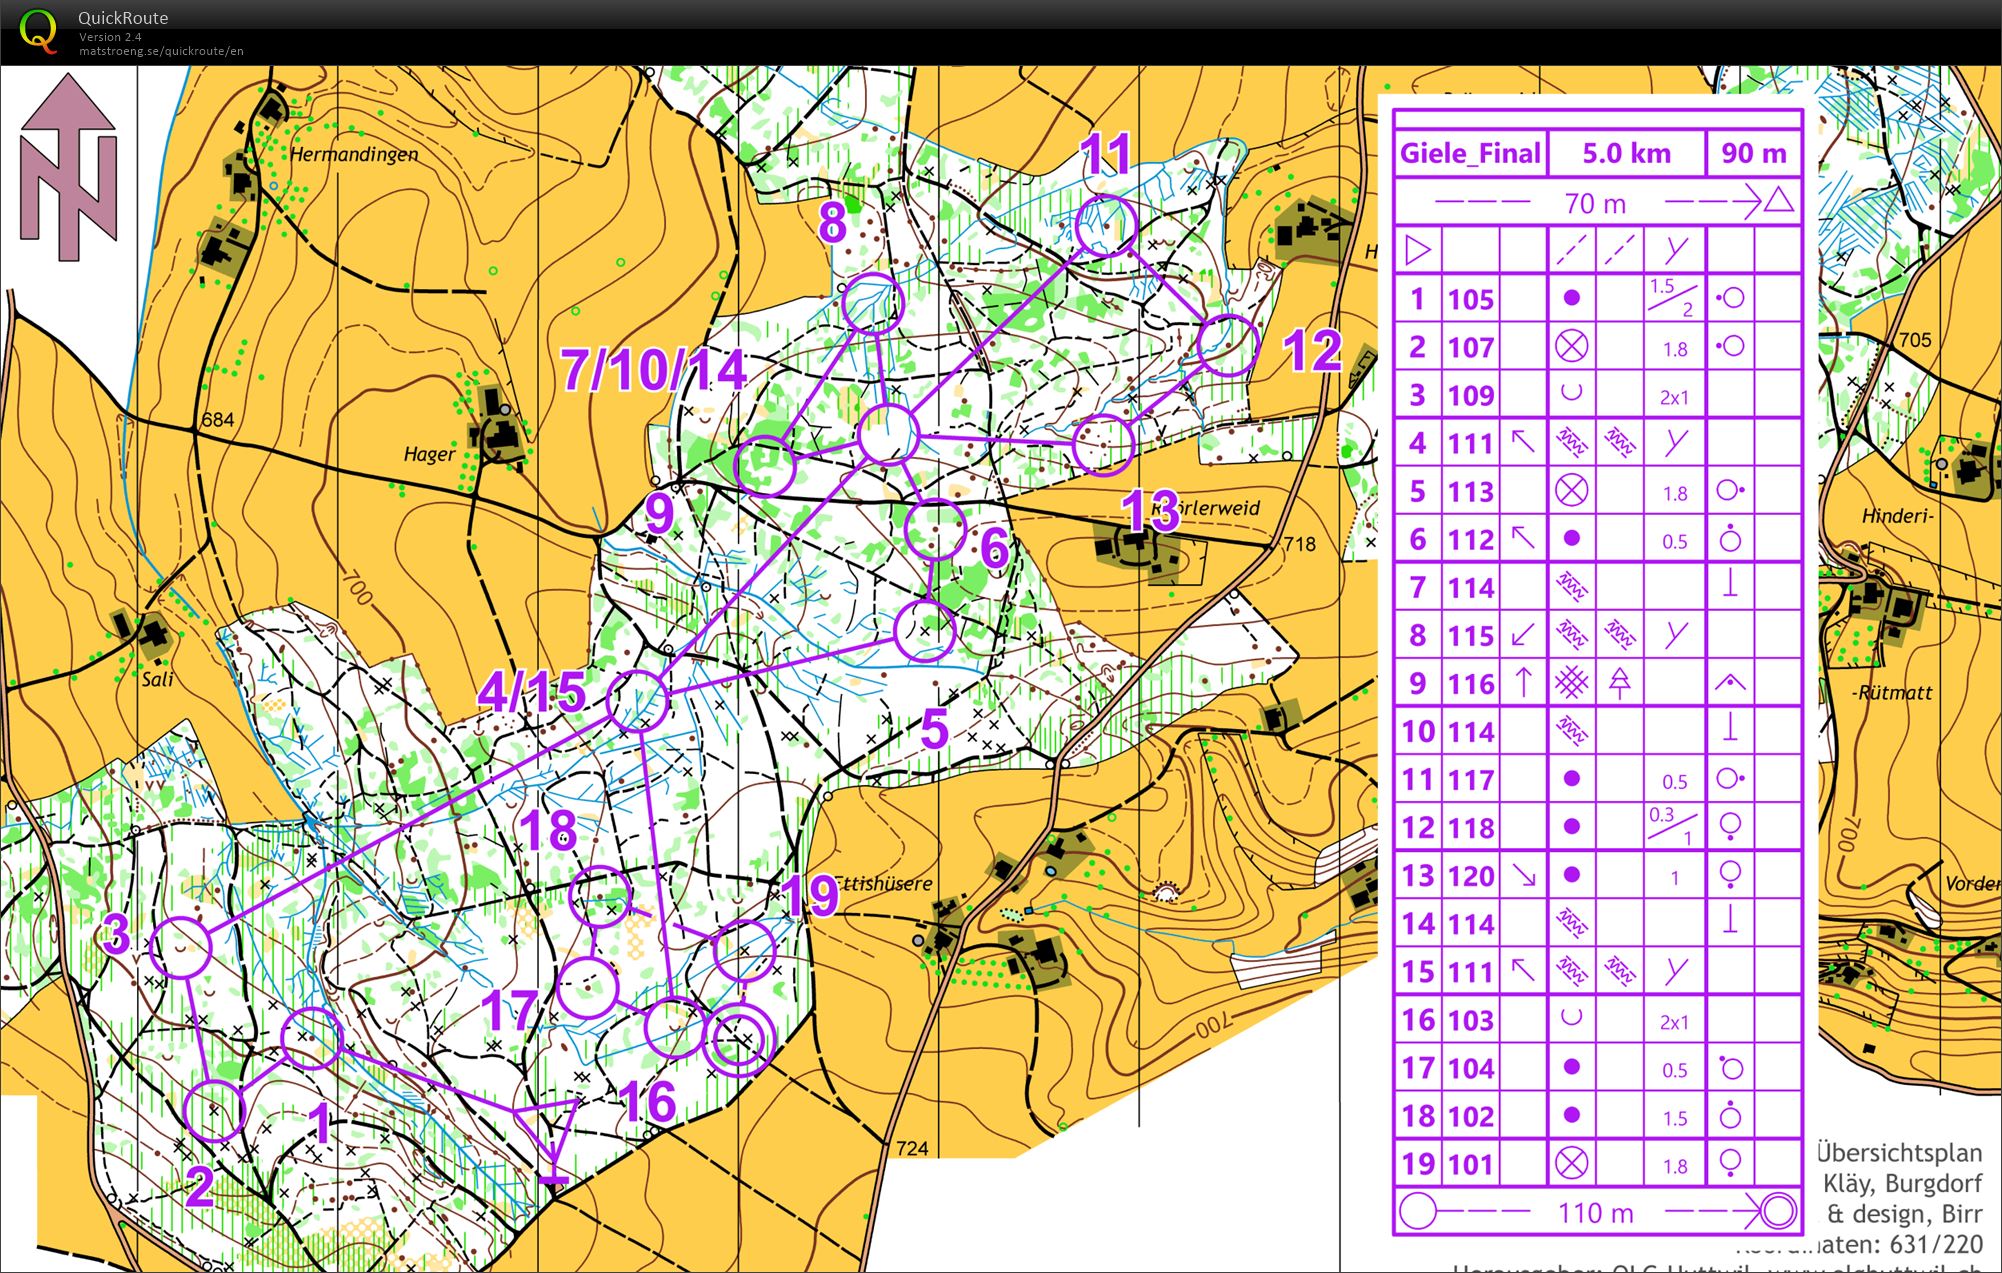Click the finish double circle on the map
The height and width of the screenshot is (1273, 2002).
[x=739, y=1041]
